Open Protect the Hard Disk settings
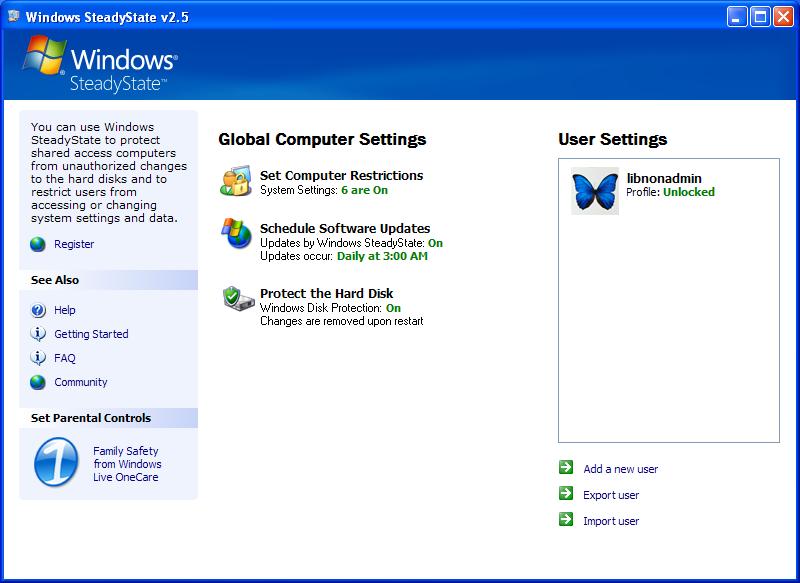This screenshot has height=583, width=800. (x=327, y=293)
